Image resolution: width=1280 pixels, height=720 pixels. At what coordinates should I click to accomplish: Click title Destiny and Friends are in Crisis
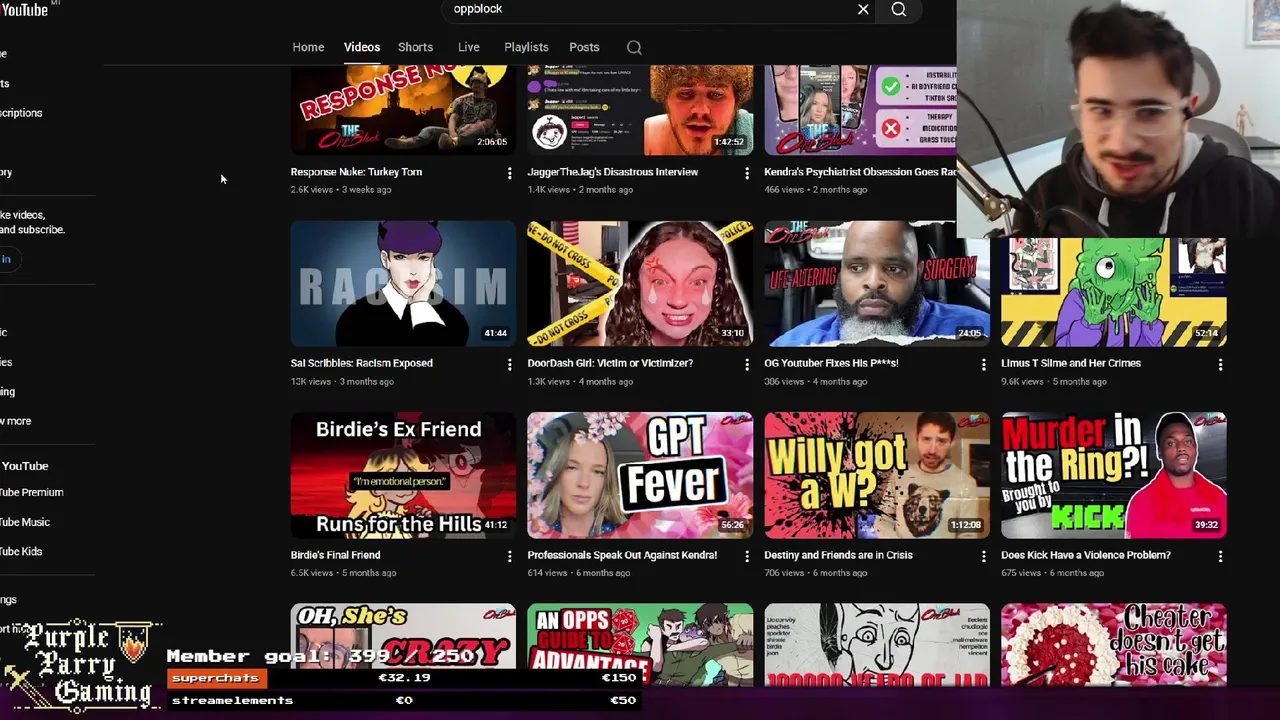coord(838,555)
